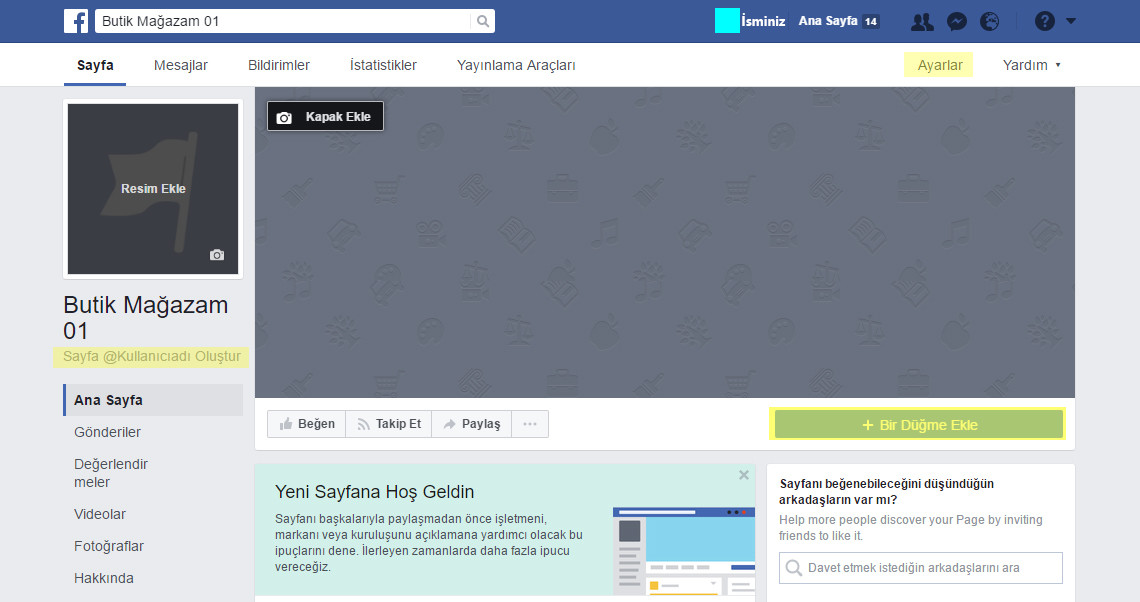The height and width of the screenshot is (602, 1140).
Task: Open Gönderiler in left sidebar
Action: tap(108, 432)
